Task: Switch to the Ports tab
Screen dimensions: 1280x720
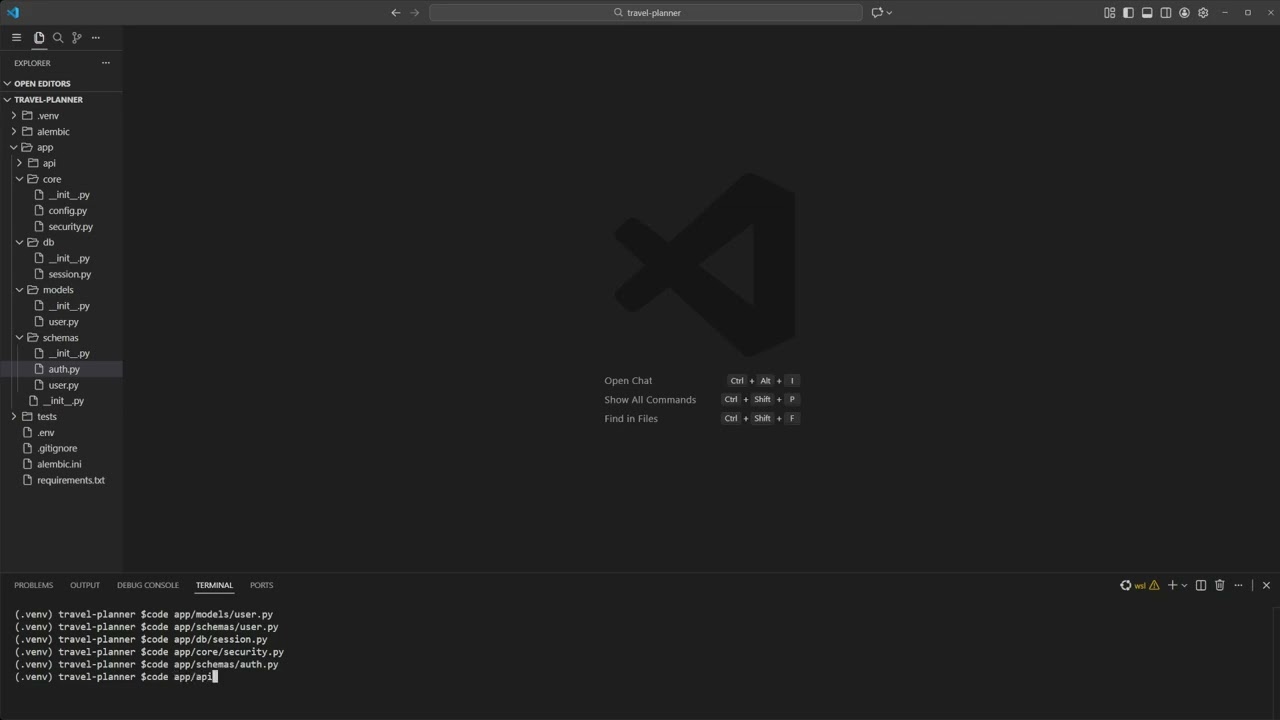Action: (x=261, y=585)
